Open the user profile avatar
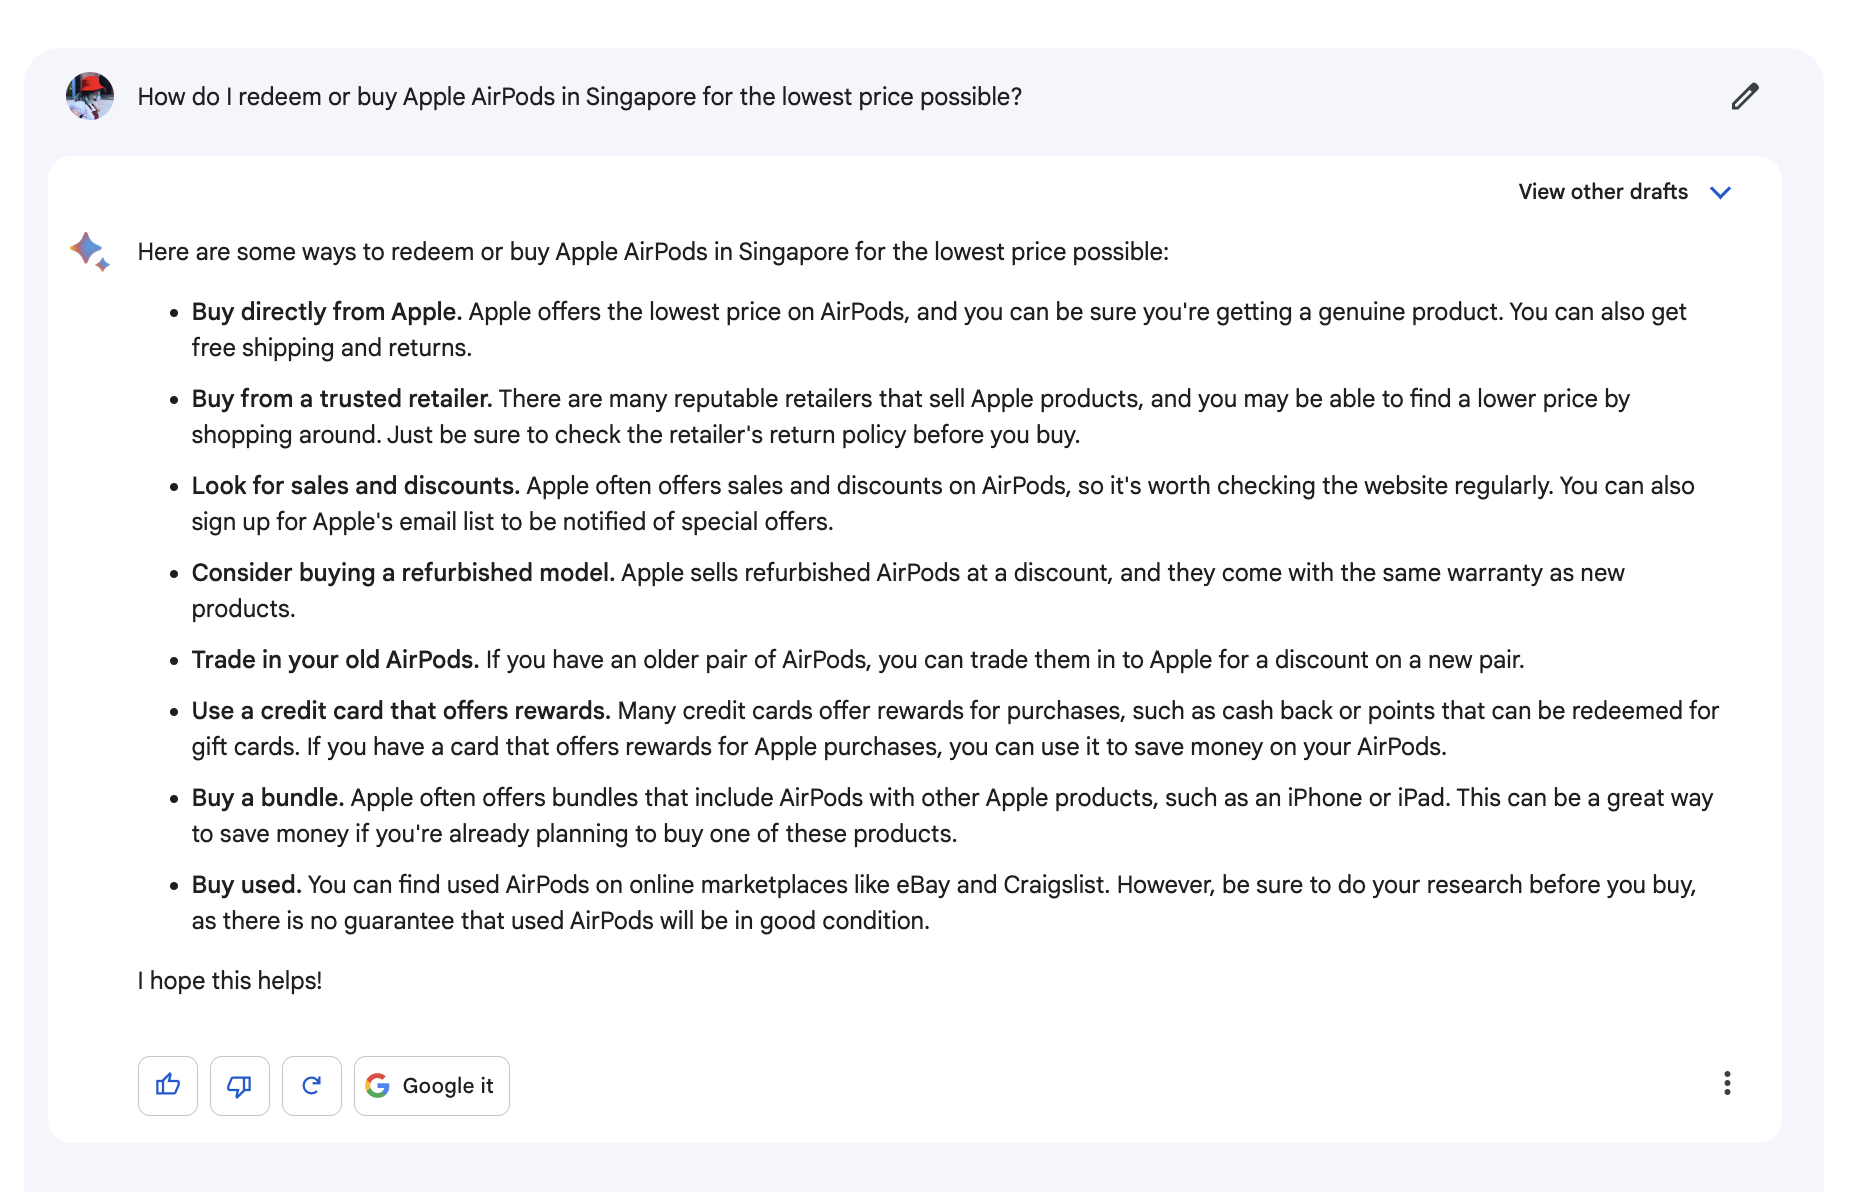Screen dimensions: 1854x1192 [90, 96]
